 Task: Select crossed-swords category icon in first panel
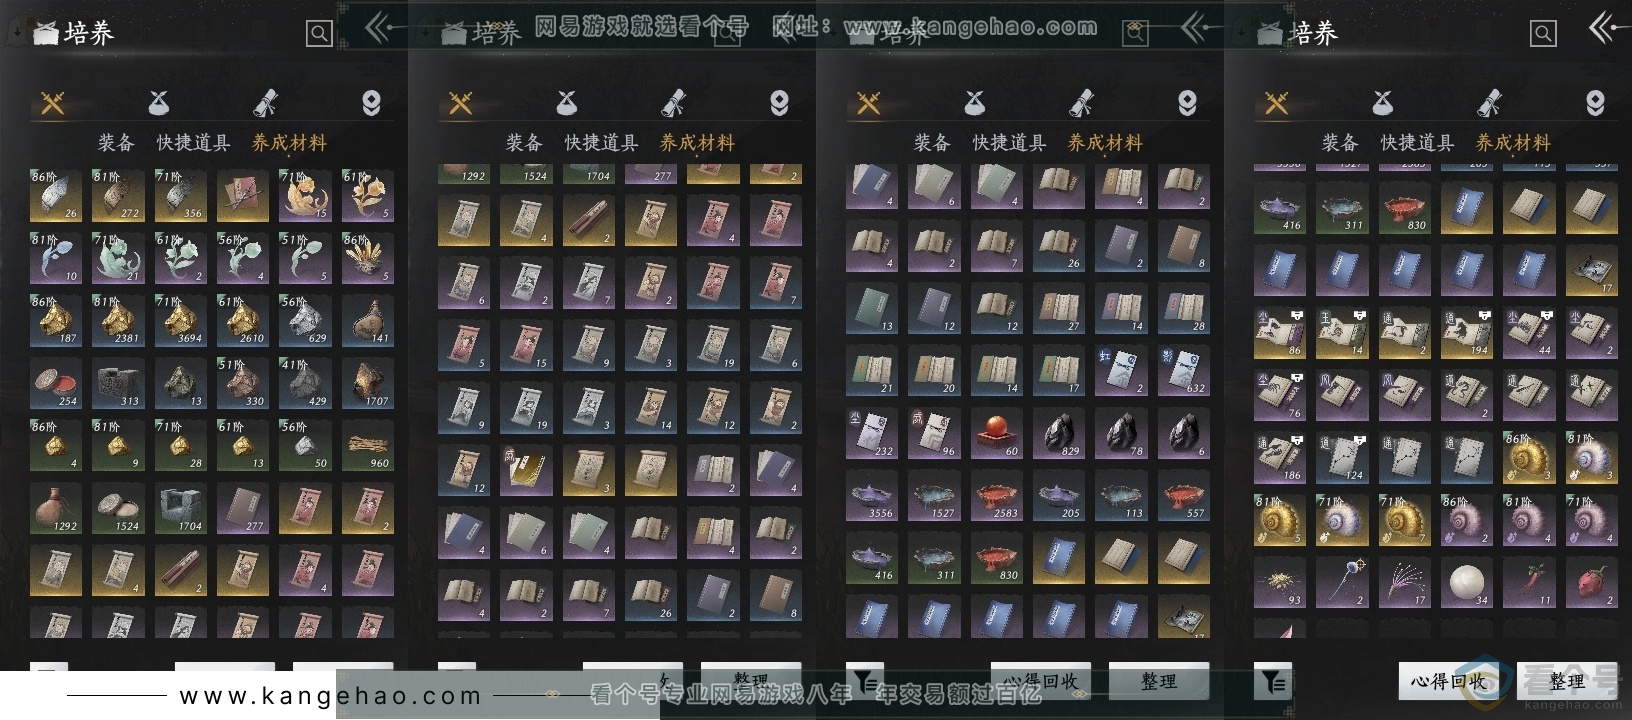[x=53, y=102]
